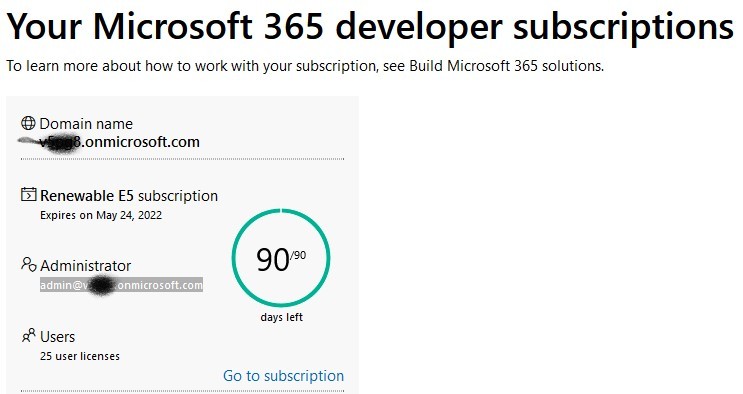
Task: Click the small /90 total days text
Action: tap(298, 256)
